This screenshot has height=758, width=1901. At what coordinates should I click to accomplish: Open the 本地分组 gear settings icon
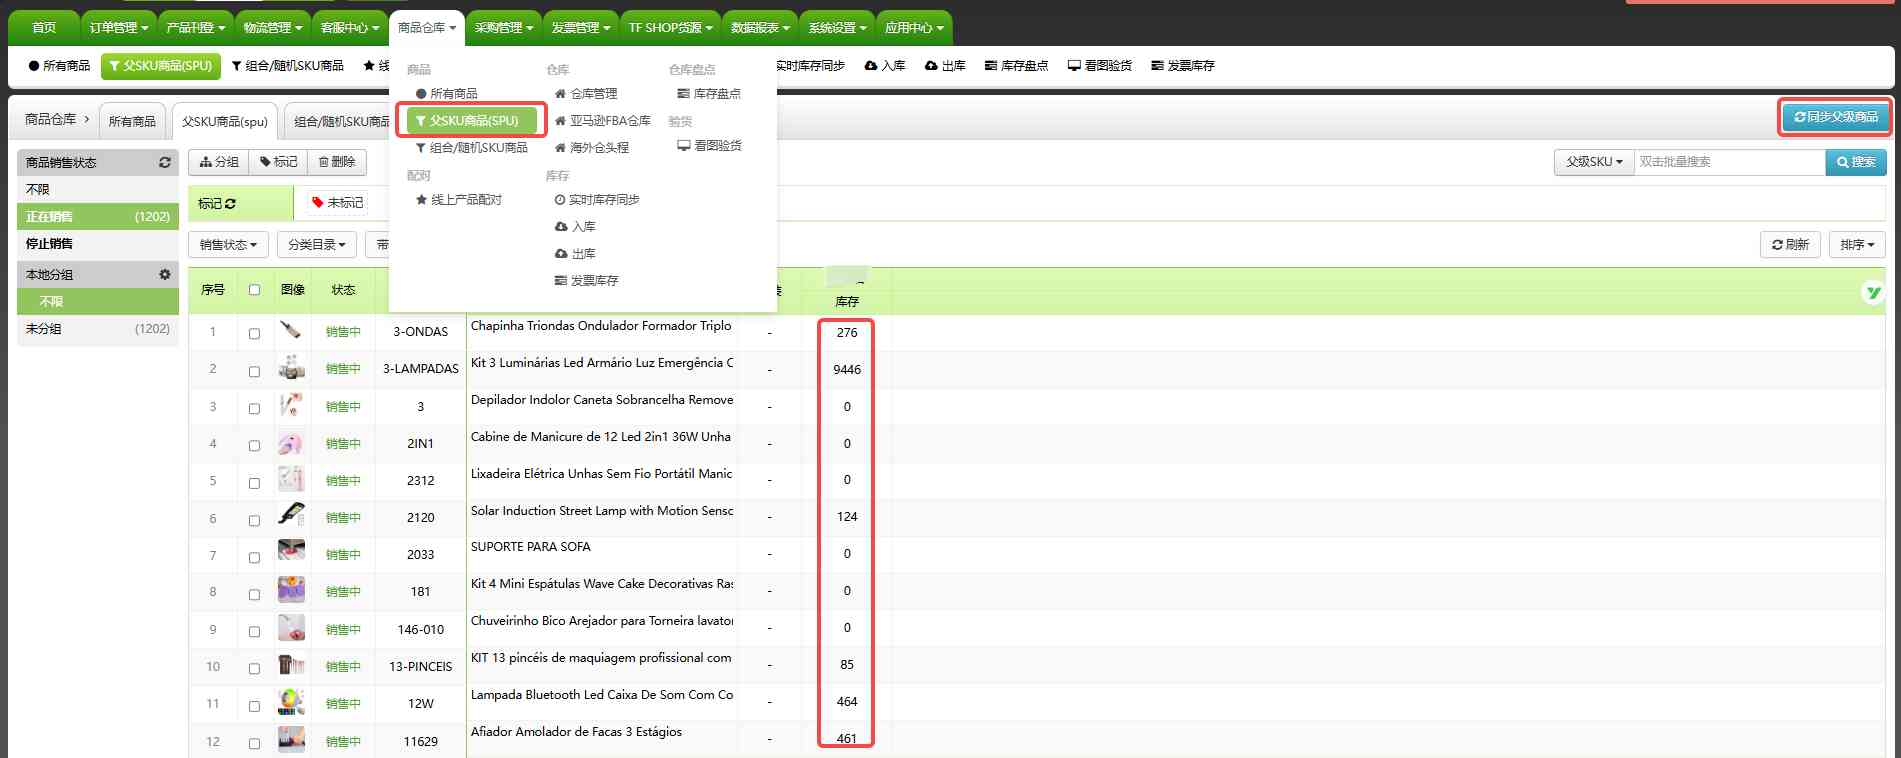[165, 274]
